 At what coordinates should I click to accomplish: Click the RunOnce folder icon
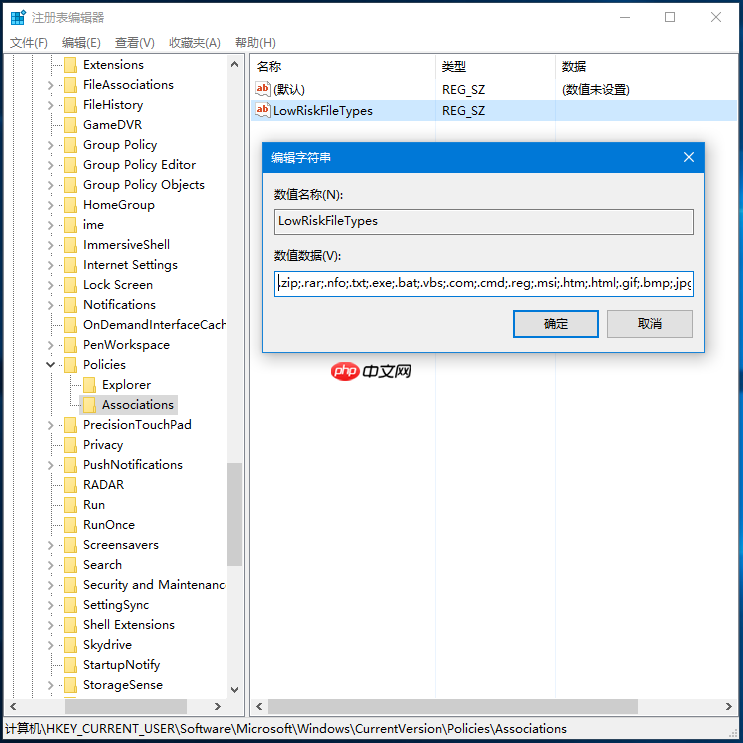[70, 525]
